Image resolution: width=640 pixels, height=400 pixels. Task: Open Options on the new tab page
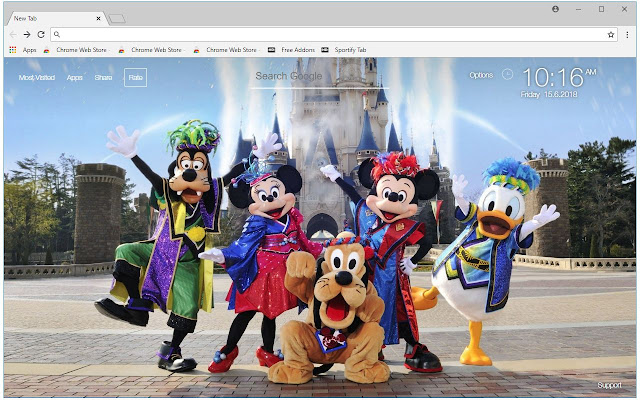pos(481,75)
